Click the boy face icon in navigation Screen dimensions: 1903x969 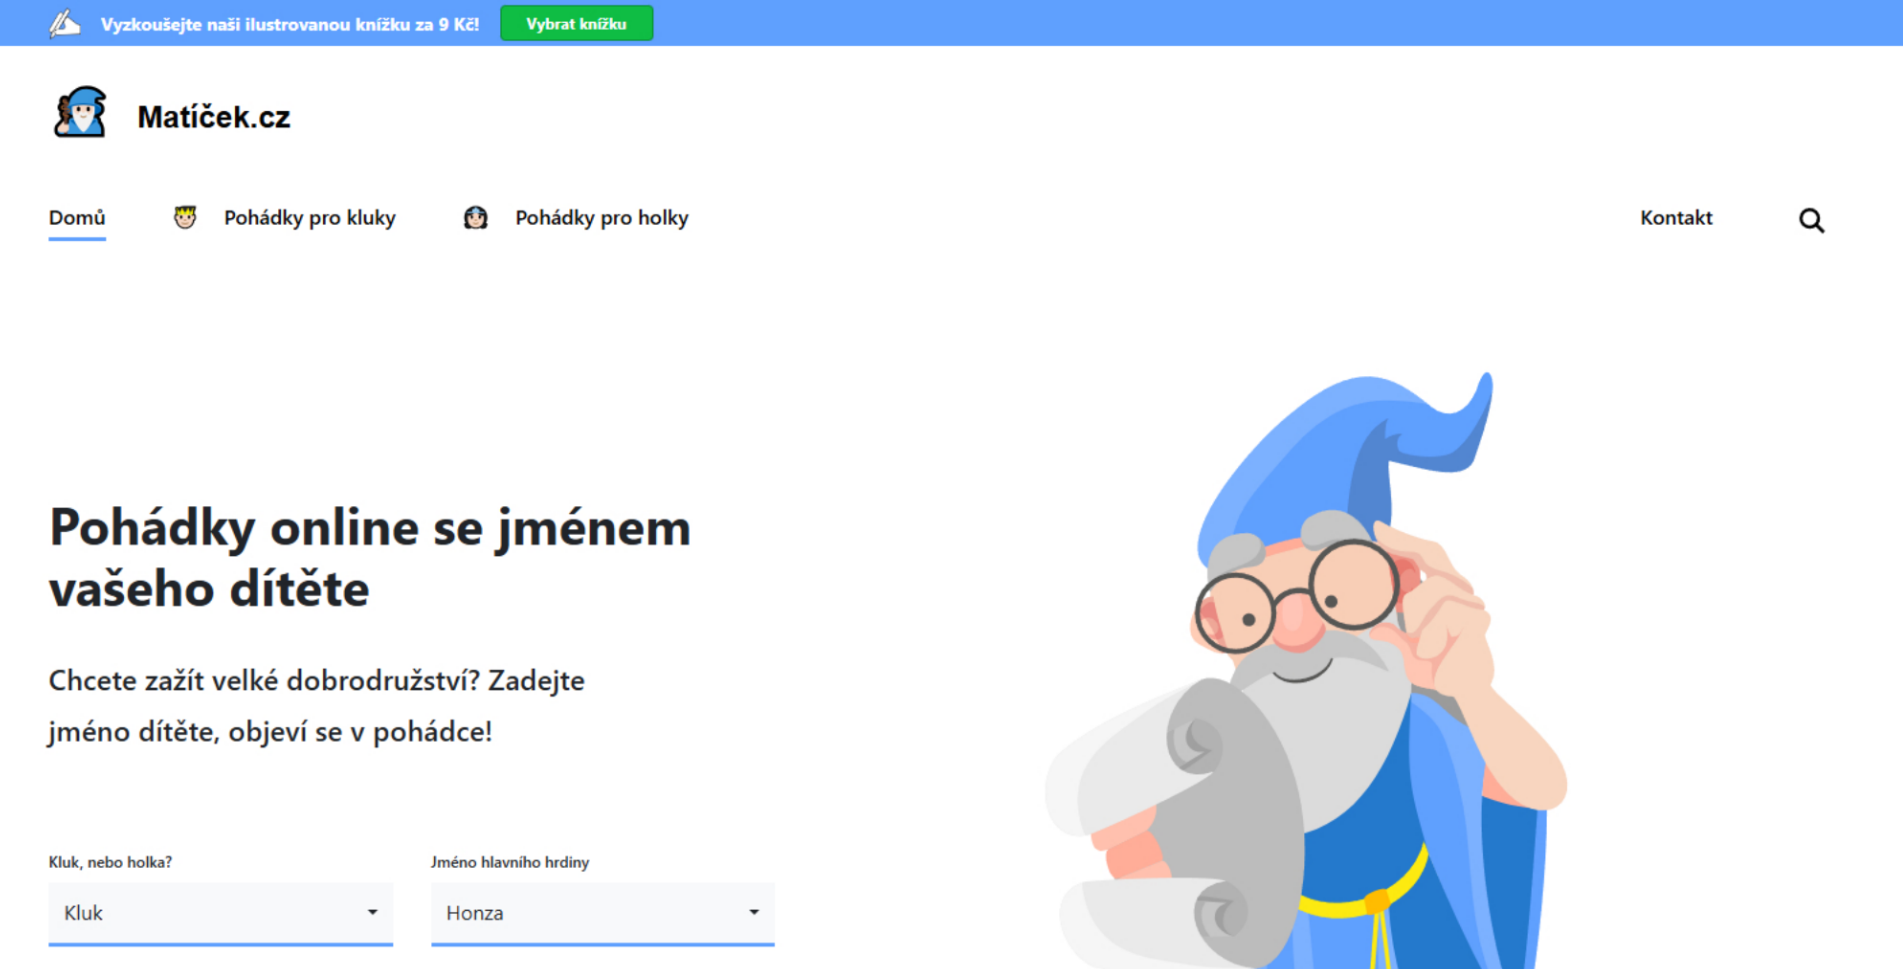pyautogui.click(x=185, y=217)
